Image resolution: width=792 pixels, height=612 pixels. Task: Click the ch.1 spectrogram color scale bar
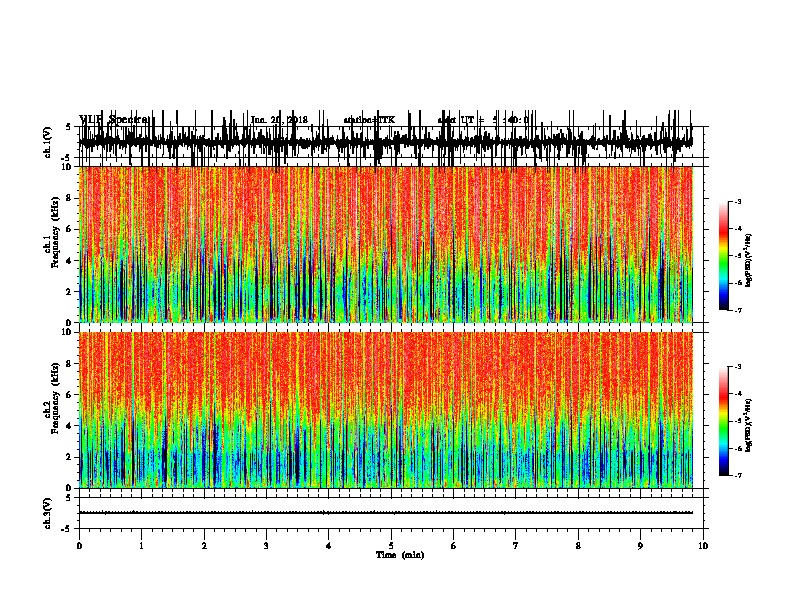[724, 256]
